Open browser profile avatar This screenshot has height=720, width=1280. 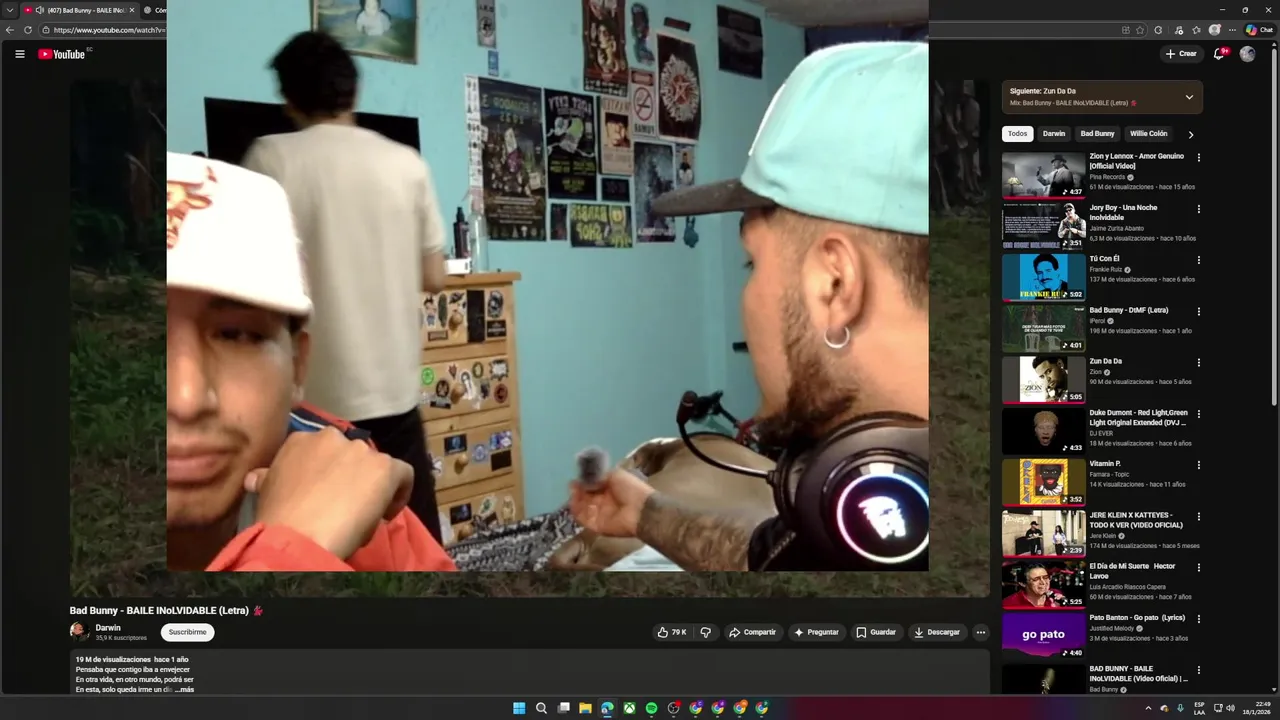coord(1214,30)
